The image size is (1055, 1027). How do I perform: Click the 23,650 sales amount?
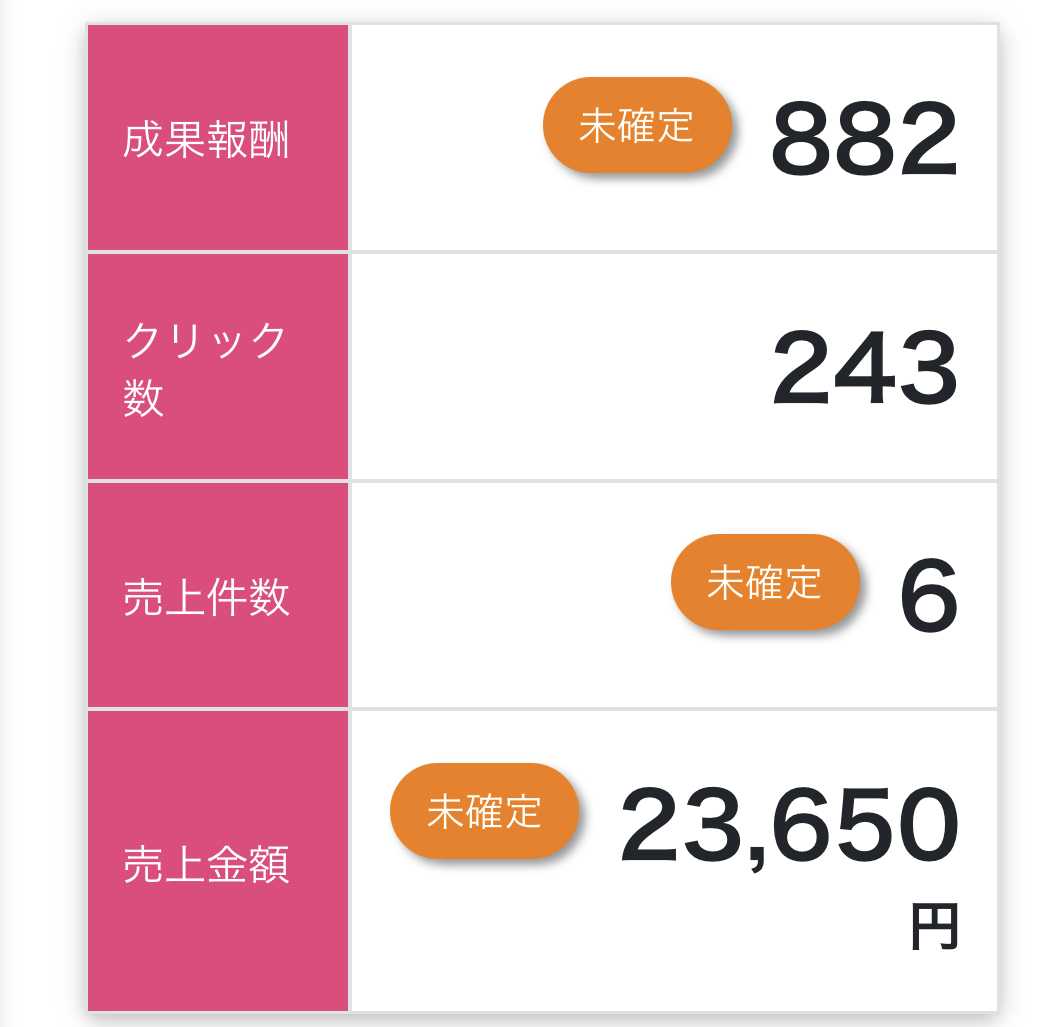pyautogui.click(x=789, y=826)
